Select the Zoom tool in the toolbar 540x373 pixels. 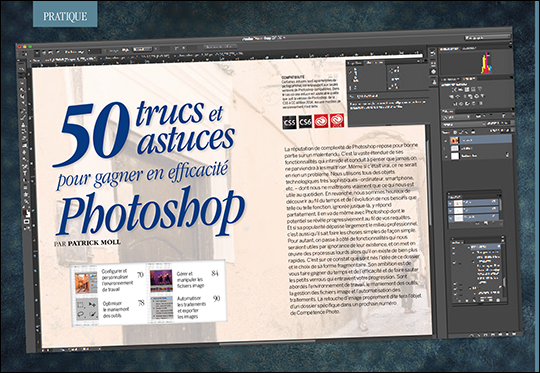26,201
